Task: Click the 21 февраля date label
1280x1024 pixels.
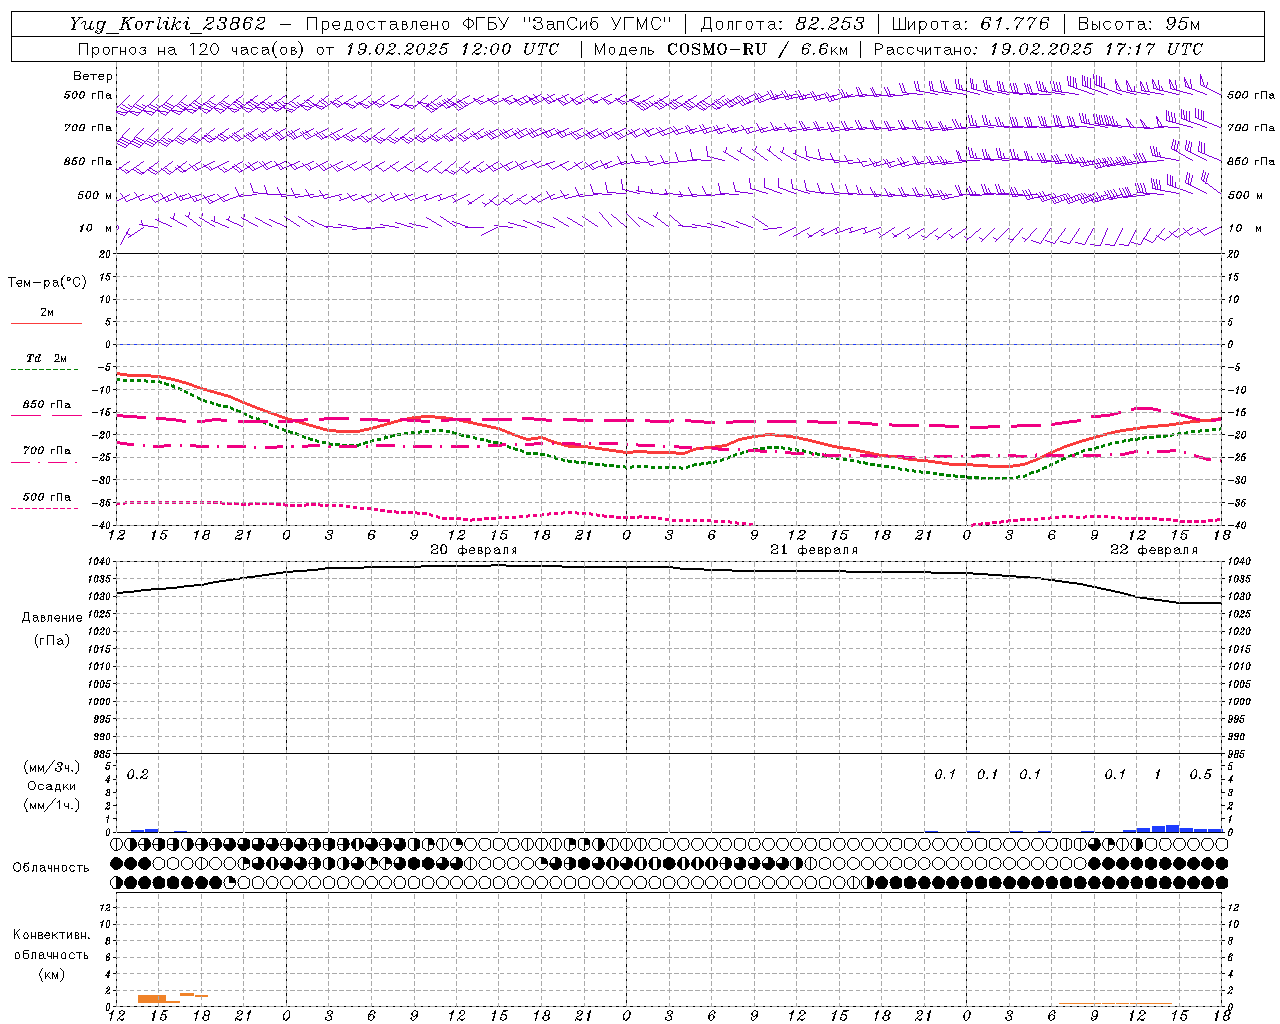Action: pyautogui.click(x=814, y=550)
